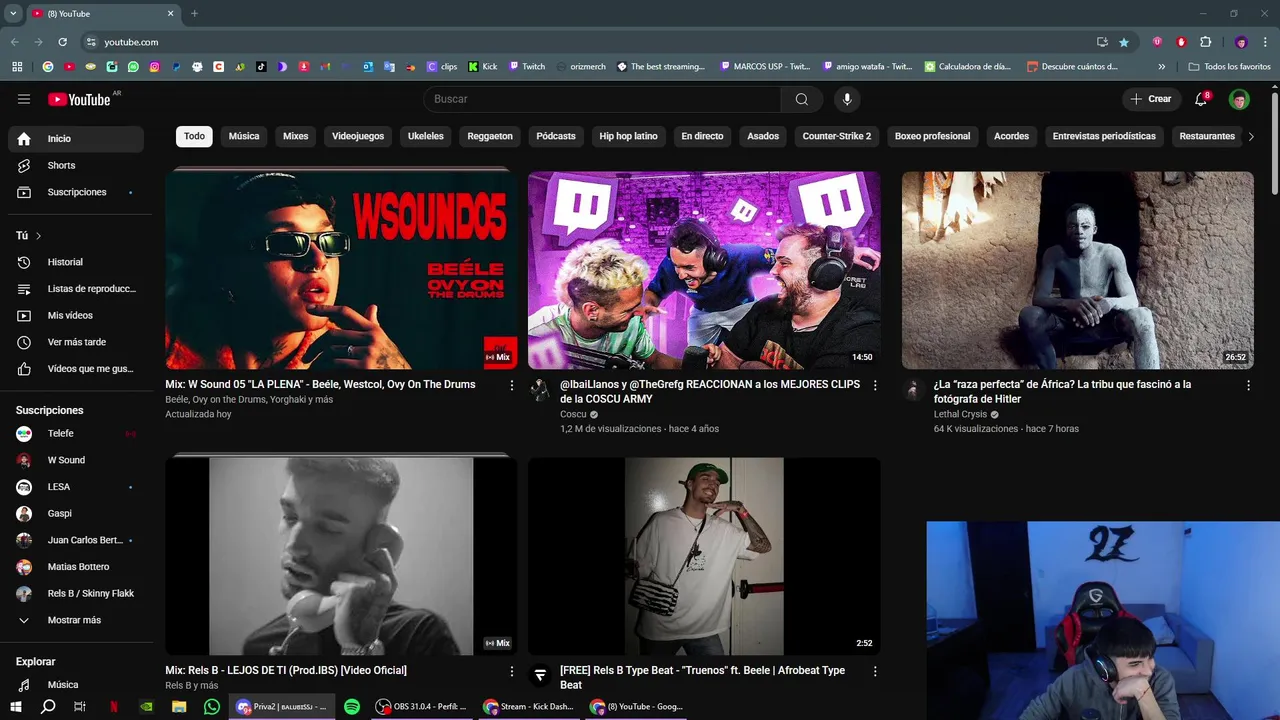Viewport: 1280px width, 720px height.
Task: Click the YouTube logo
Action: 79,99
